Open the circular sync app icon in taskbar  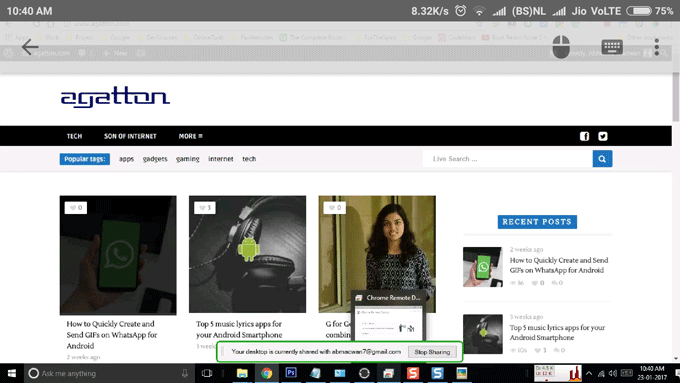364,373
